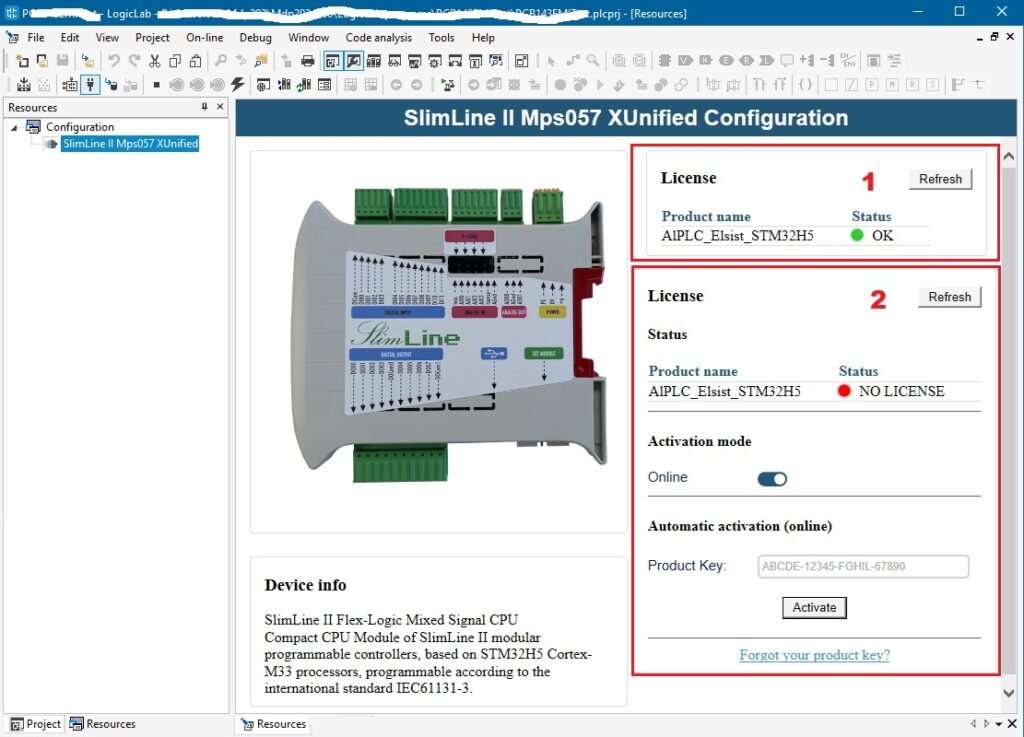Screen dimensions: 1024x737
Task: Click the Find magnifier icon
Action: click(221, 61)
